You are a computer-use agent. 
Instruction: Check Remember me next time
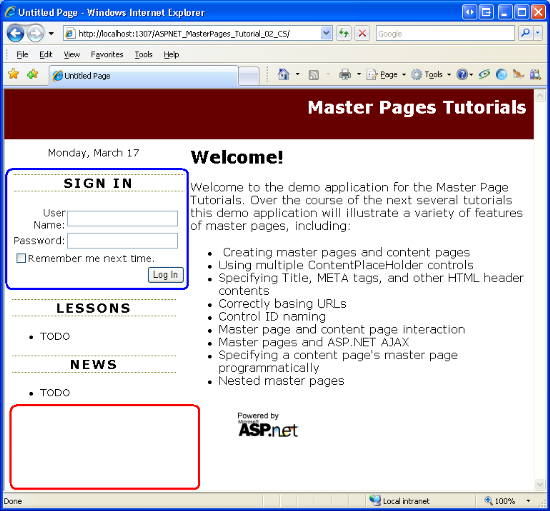point(21,258)
